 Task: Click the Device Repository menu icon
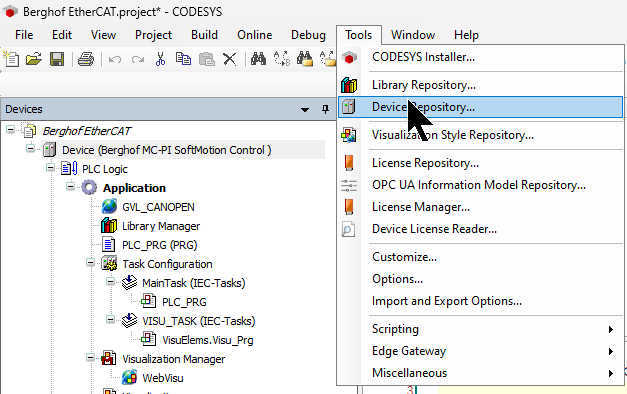(349, 107)
